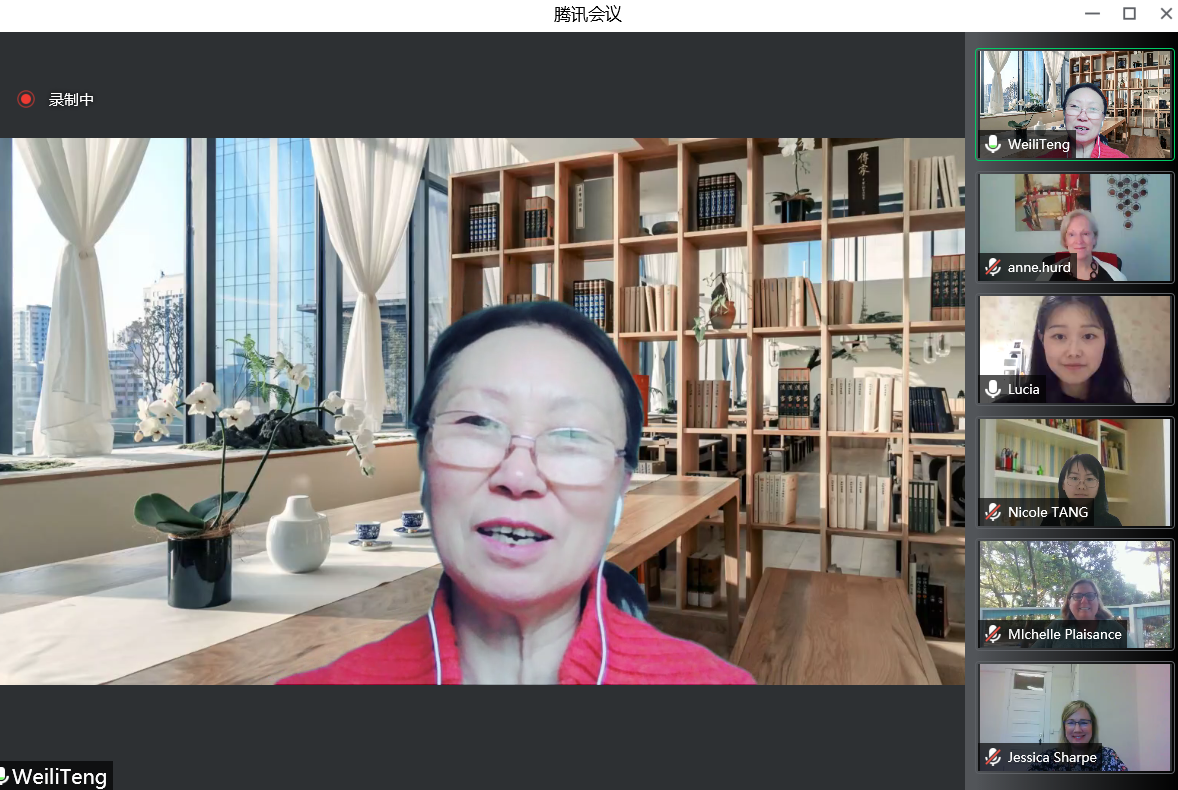Click Jessica Sharpe's muted microphone icon
This screenshot has height=790, width=1178.
993,758
